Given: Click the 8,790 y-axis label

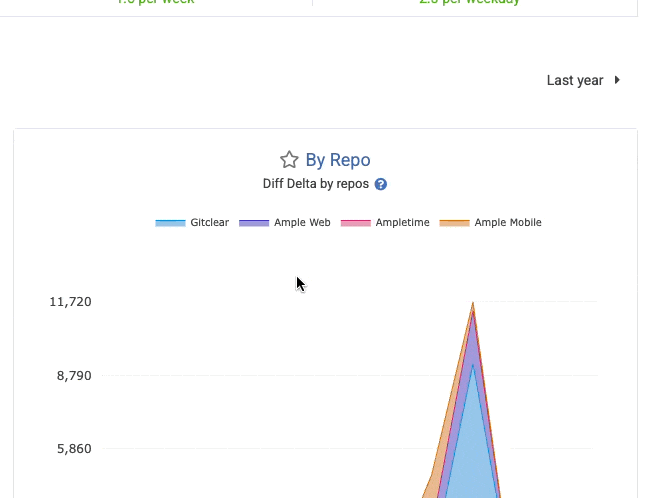Looking at the screenshot, I should pos(74,376).
